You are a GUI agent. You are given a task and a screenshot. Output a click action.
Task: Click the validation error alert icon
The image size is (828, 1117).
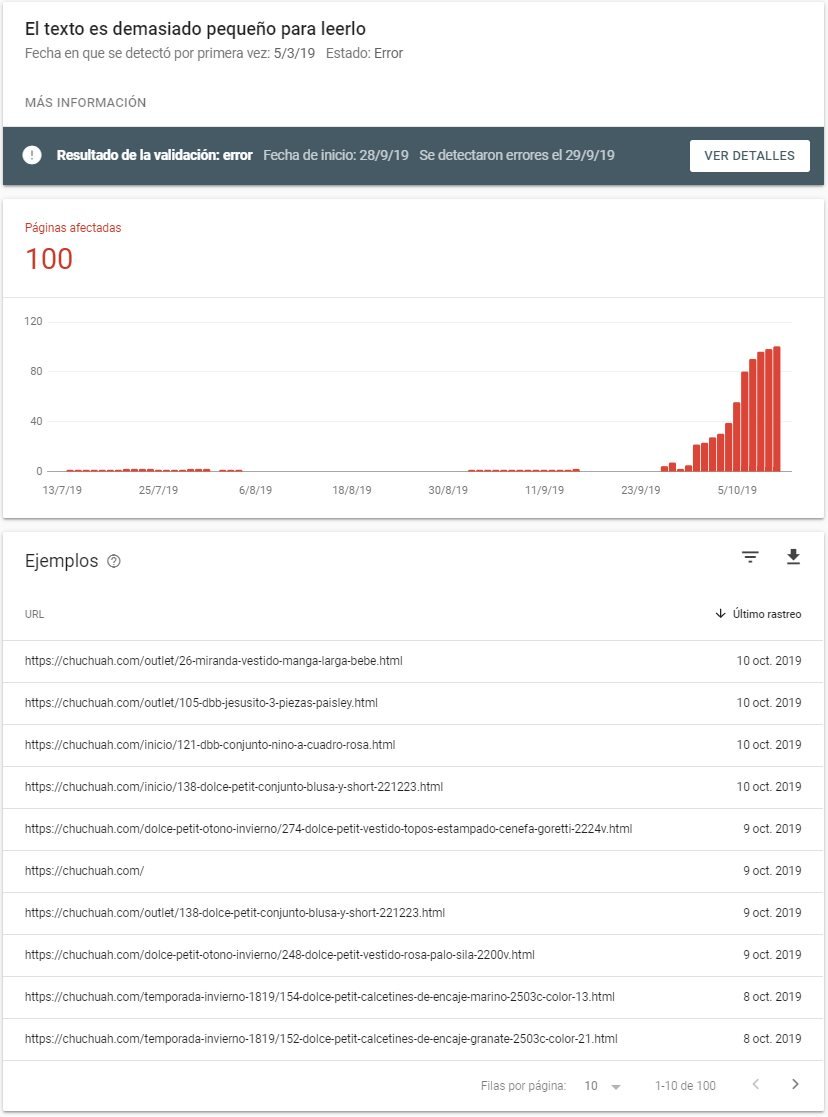pos(32,155)
